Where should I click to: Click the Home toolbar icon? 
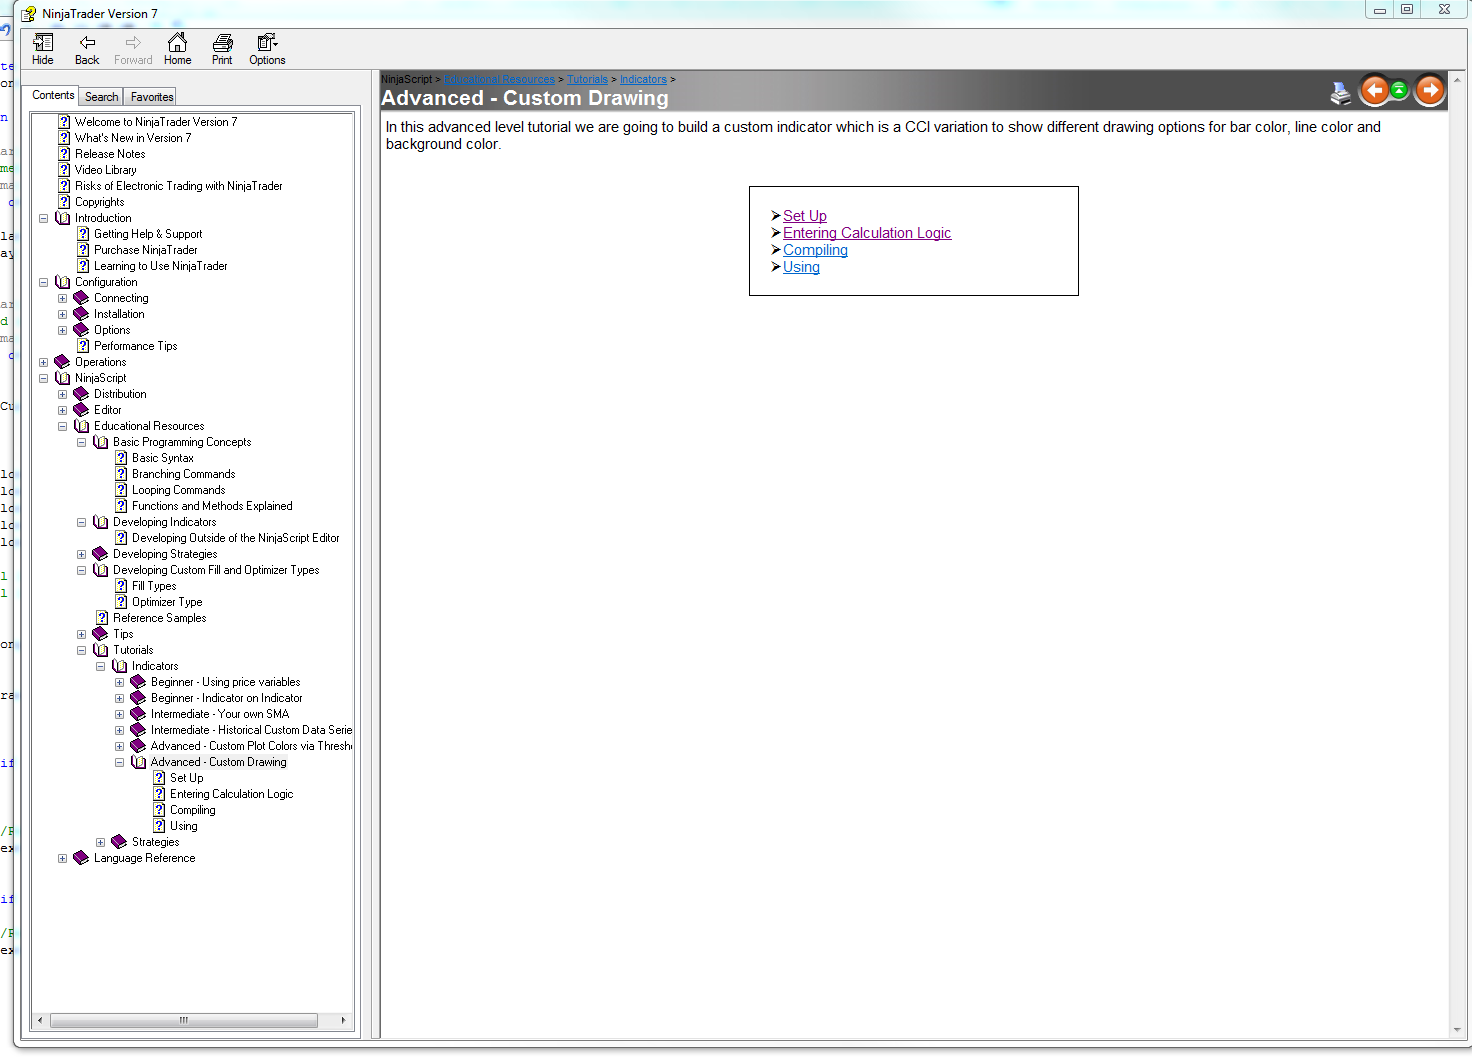click(x=177, y=49)
